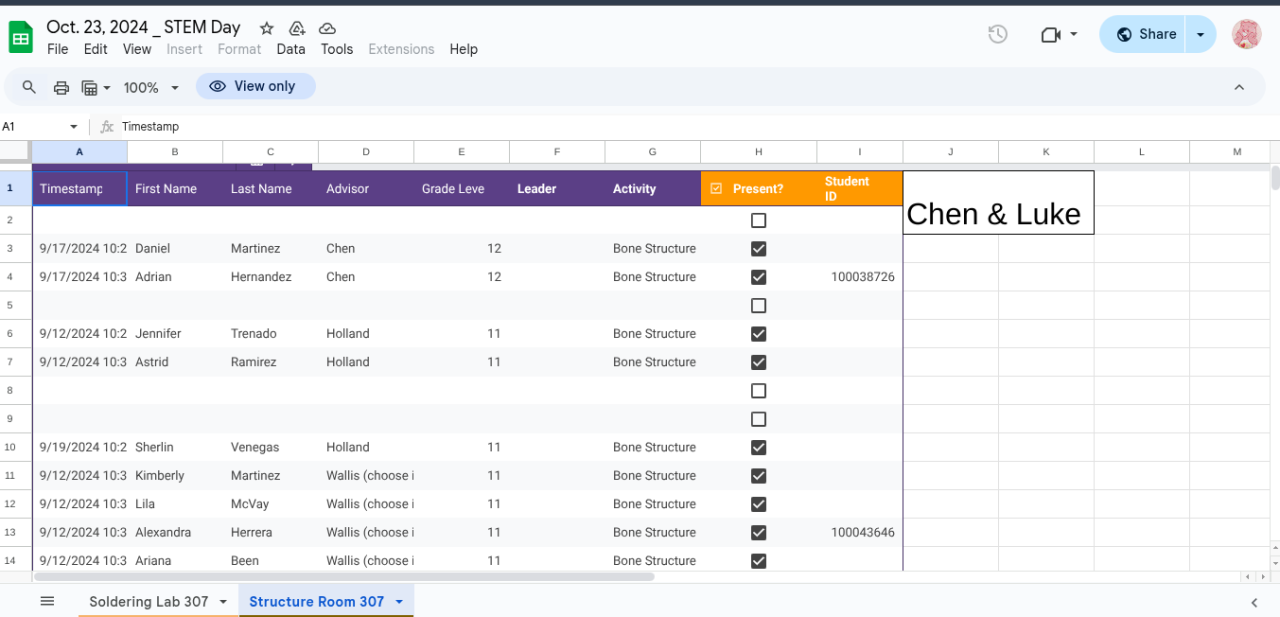Open the Help menu
Viewport: 1280px width, 617px height.
[463, 49]
